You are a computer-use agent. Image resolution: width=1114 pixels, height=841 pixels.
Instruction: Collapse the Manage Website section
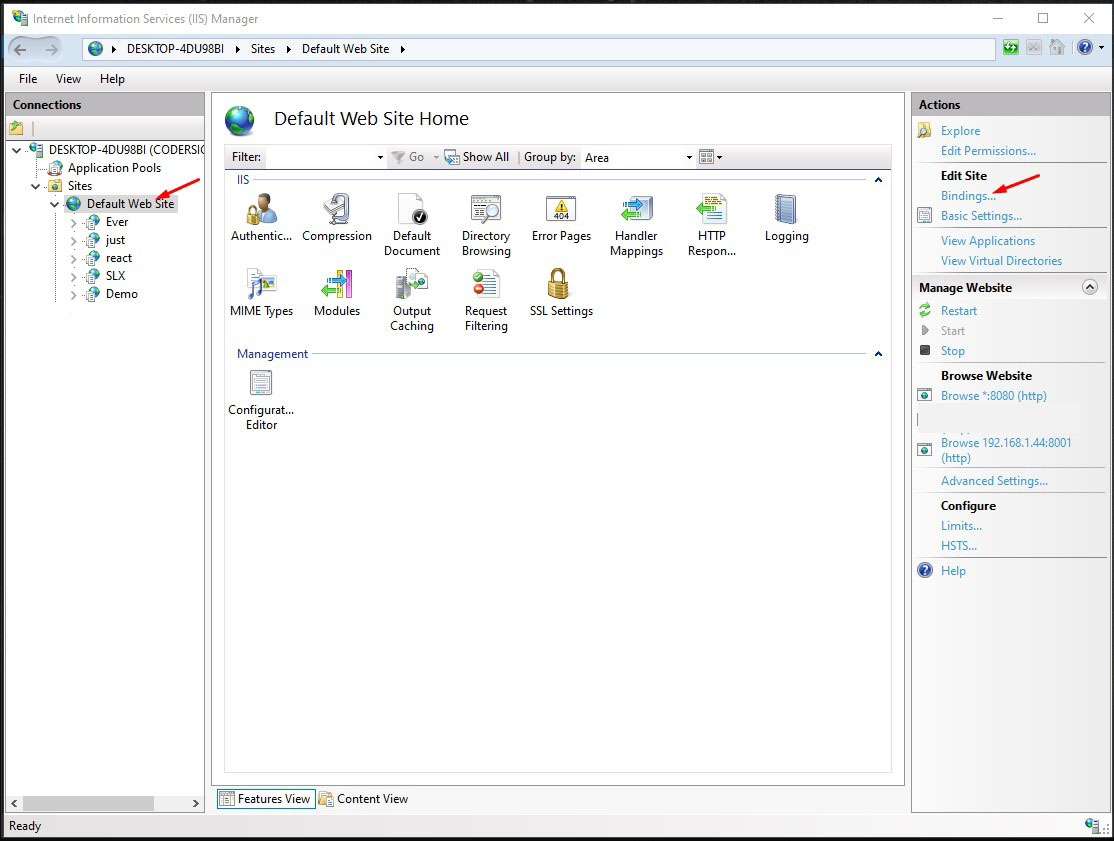pos(1090,287)
